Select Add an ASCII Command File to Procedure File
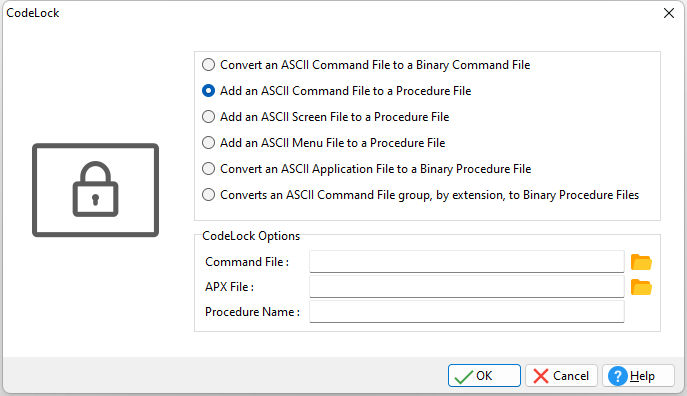 point(336,91)
